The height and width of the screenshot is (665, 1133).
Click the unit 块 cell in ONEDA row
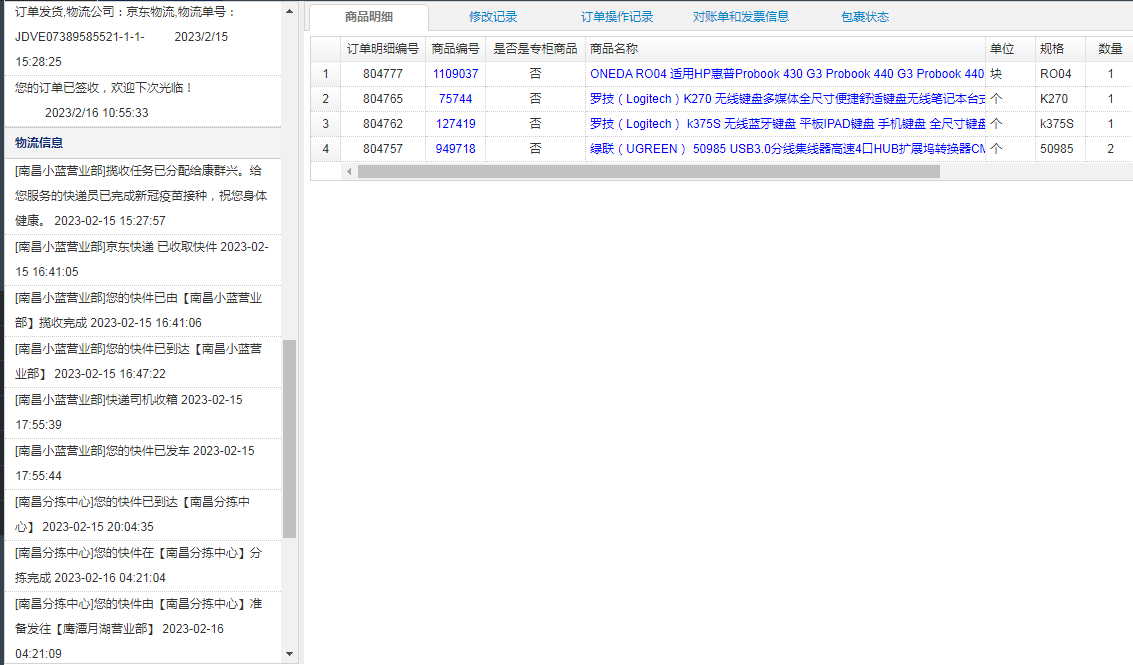point(1010,74)
